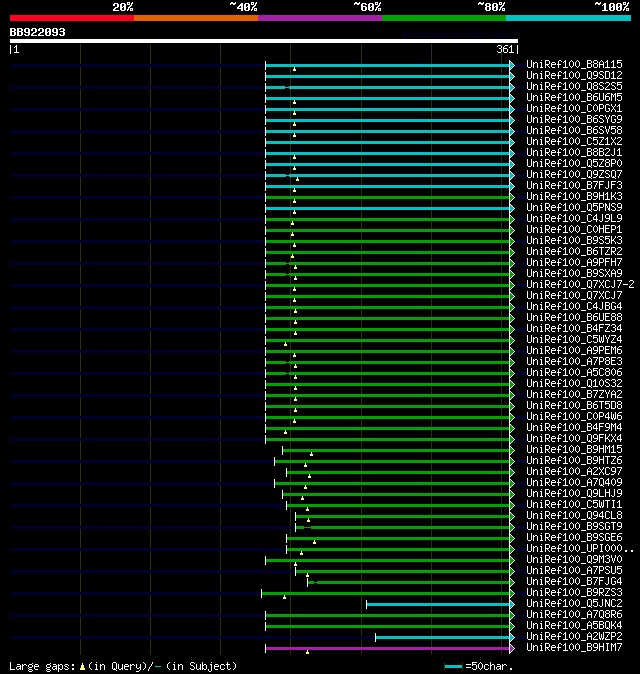The width and height of the screenshot is (640, 674).
Task: Select the UniRef100_A7Q409 label
Action: (x=574, y=483)
